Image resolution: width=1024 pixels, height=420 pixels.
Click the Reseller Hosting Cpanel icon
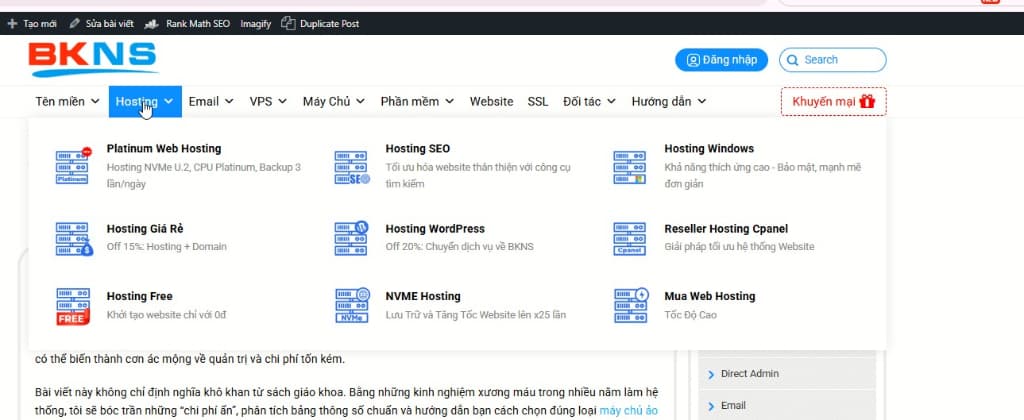[x=630, y=238]
